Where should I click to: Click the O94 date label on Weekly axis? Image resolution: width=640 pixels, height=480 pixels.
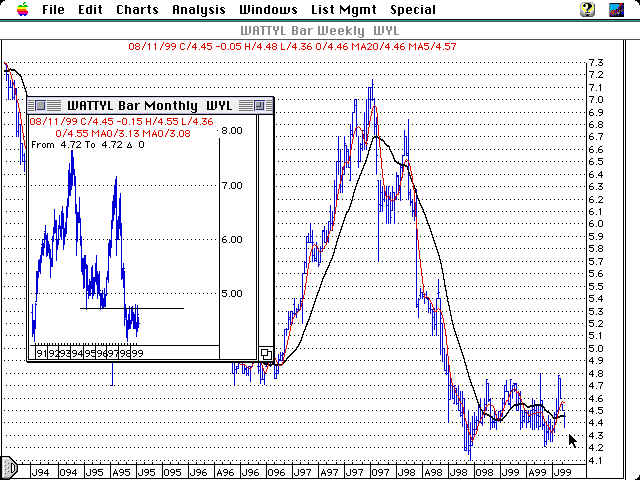(x=68, y=473)
